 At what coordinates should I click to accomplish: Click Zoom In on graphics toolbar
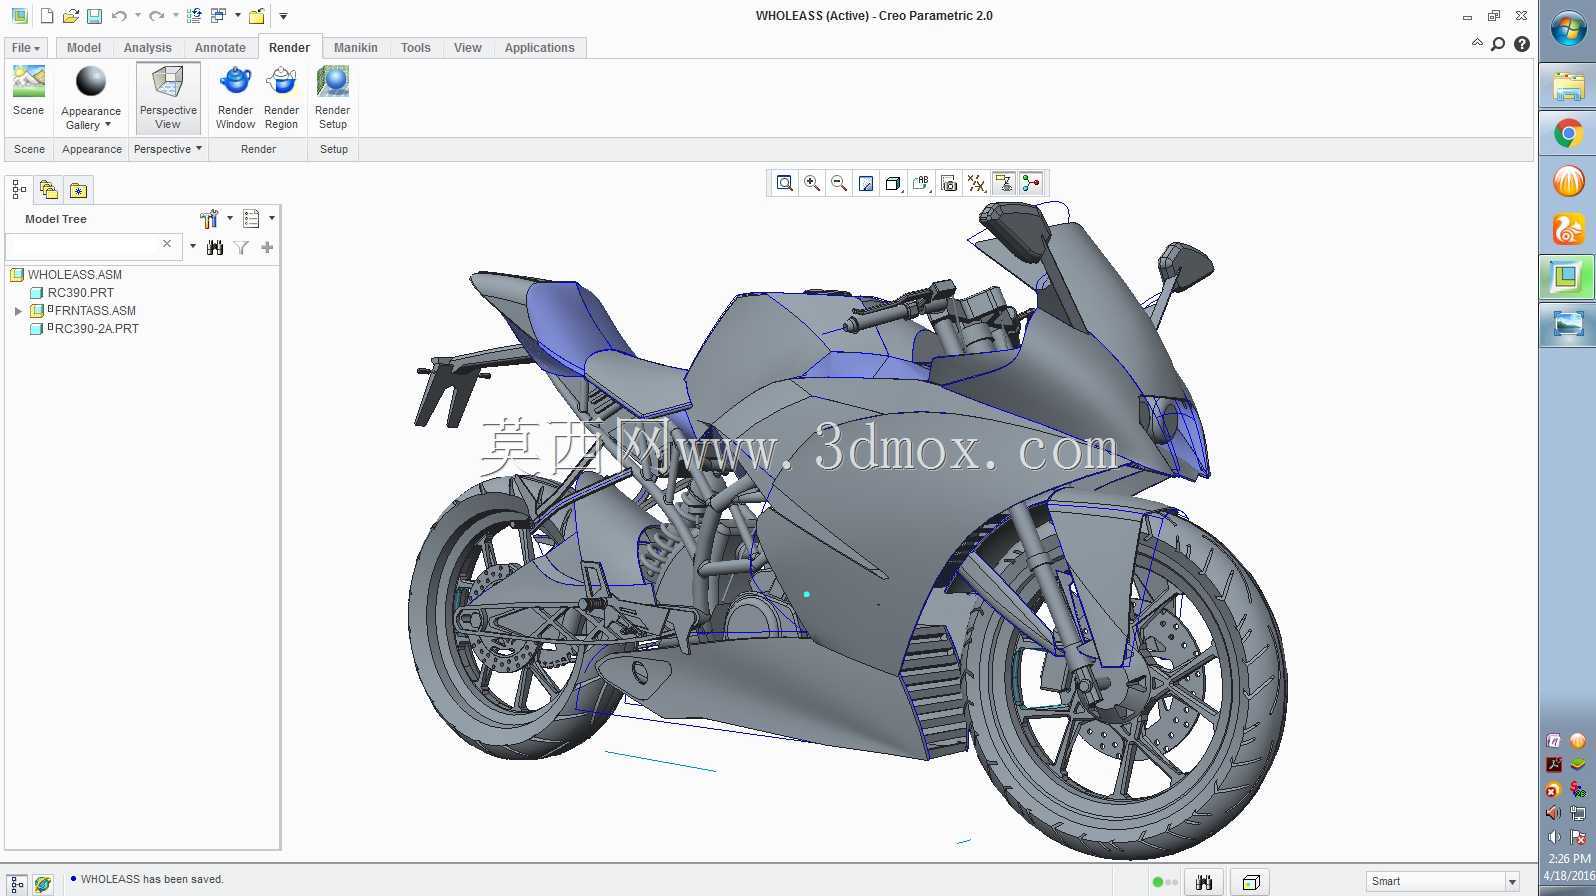coord(812,183)
